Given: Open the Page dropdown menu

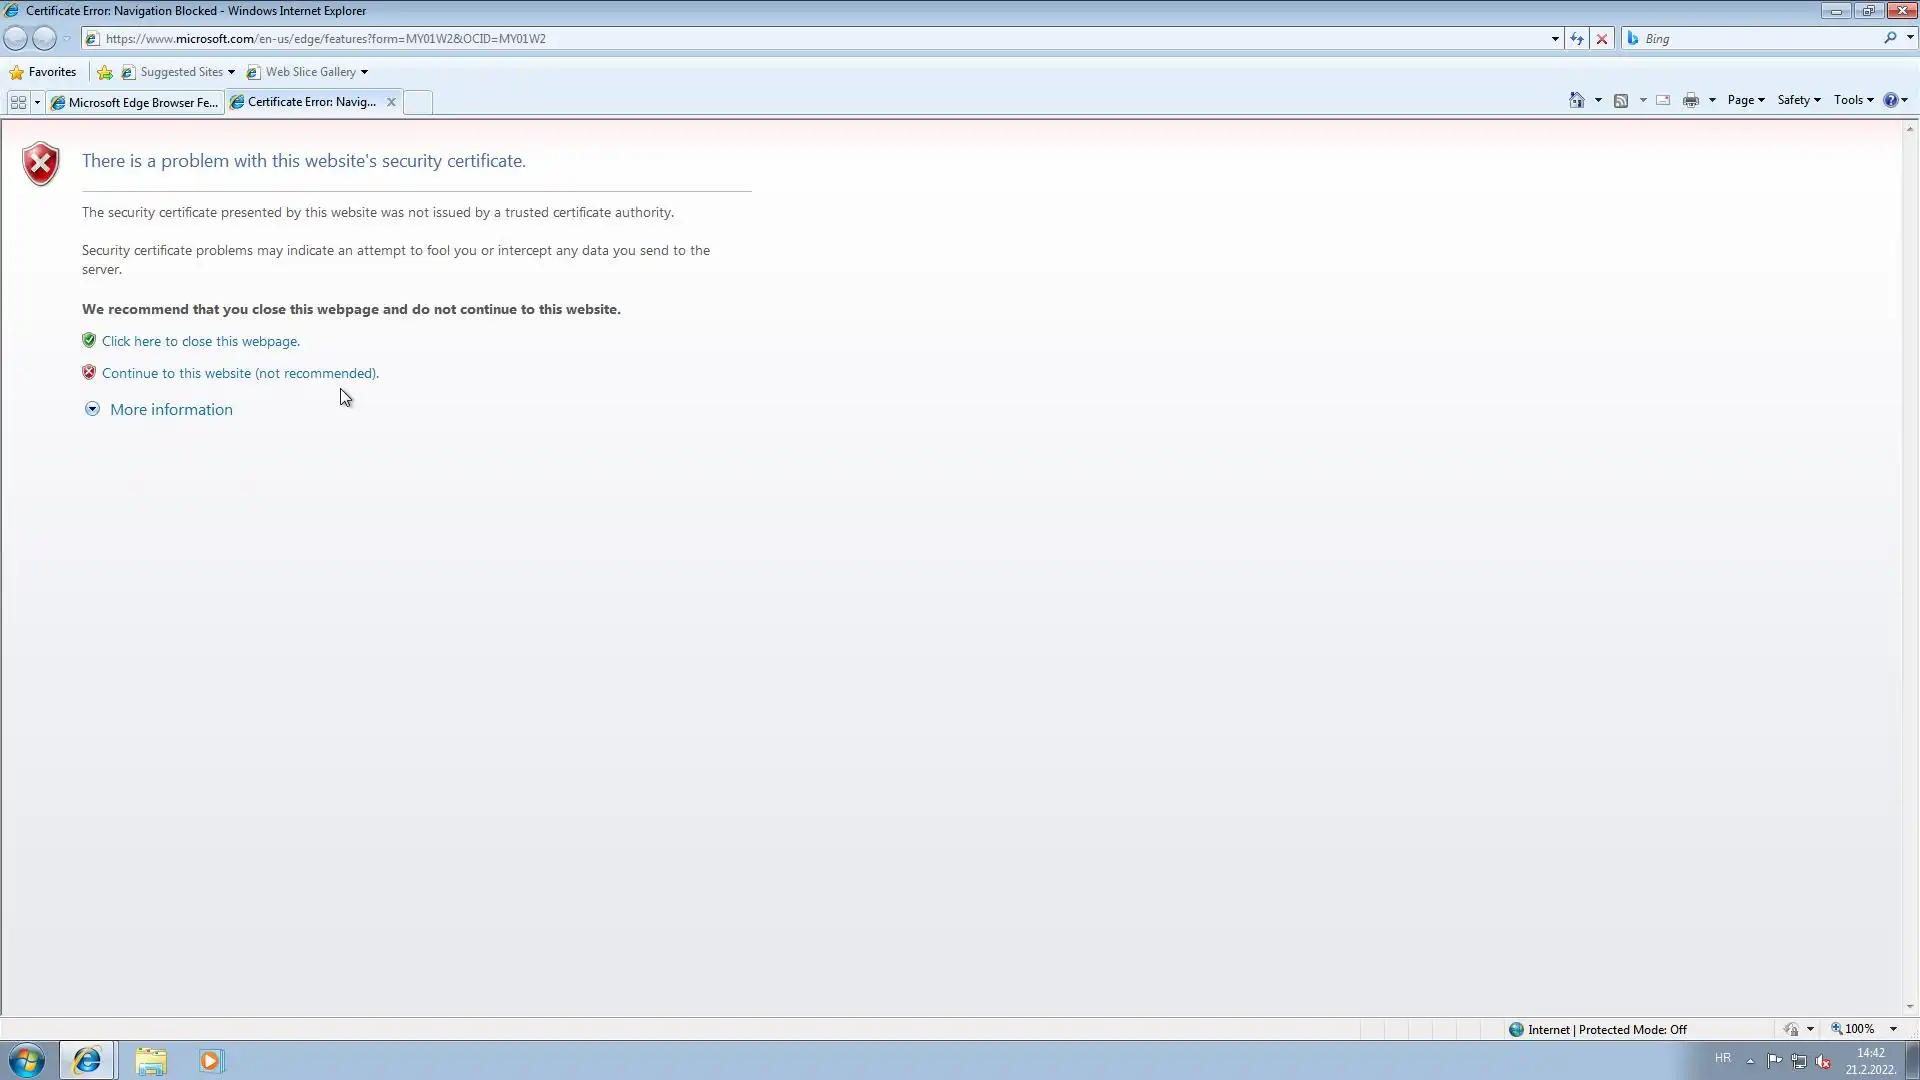Looking at the screenshot, I should click(1745, 100).
